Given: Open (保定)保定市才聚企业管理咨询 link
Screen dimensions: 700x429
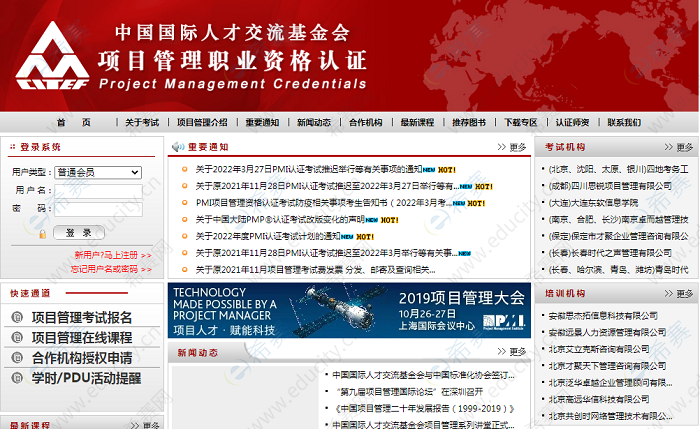Looking at the screenshot, I should [618, 236].
